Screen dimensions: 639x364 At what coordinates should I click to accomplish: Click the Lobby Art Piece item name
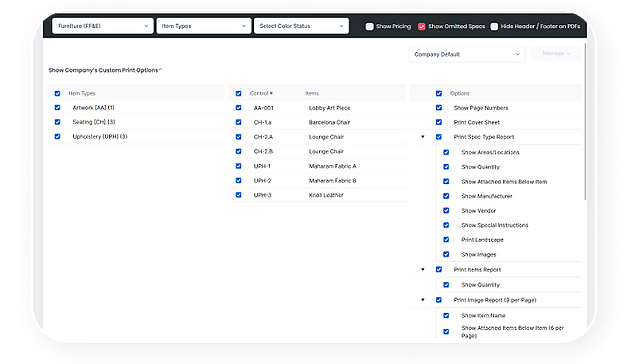click(329, 108)
